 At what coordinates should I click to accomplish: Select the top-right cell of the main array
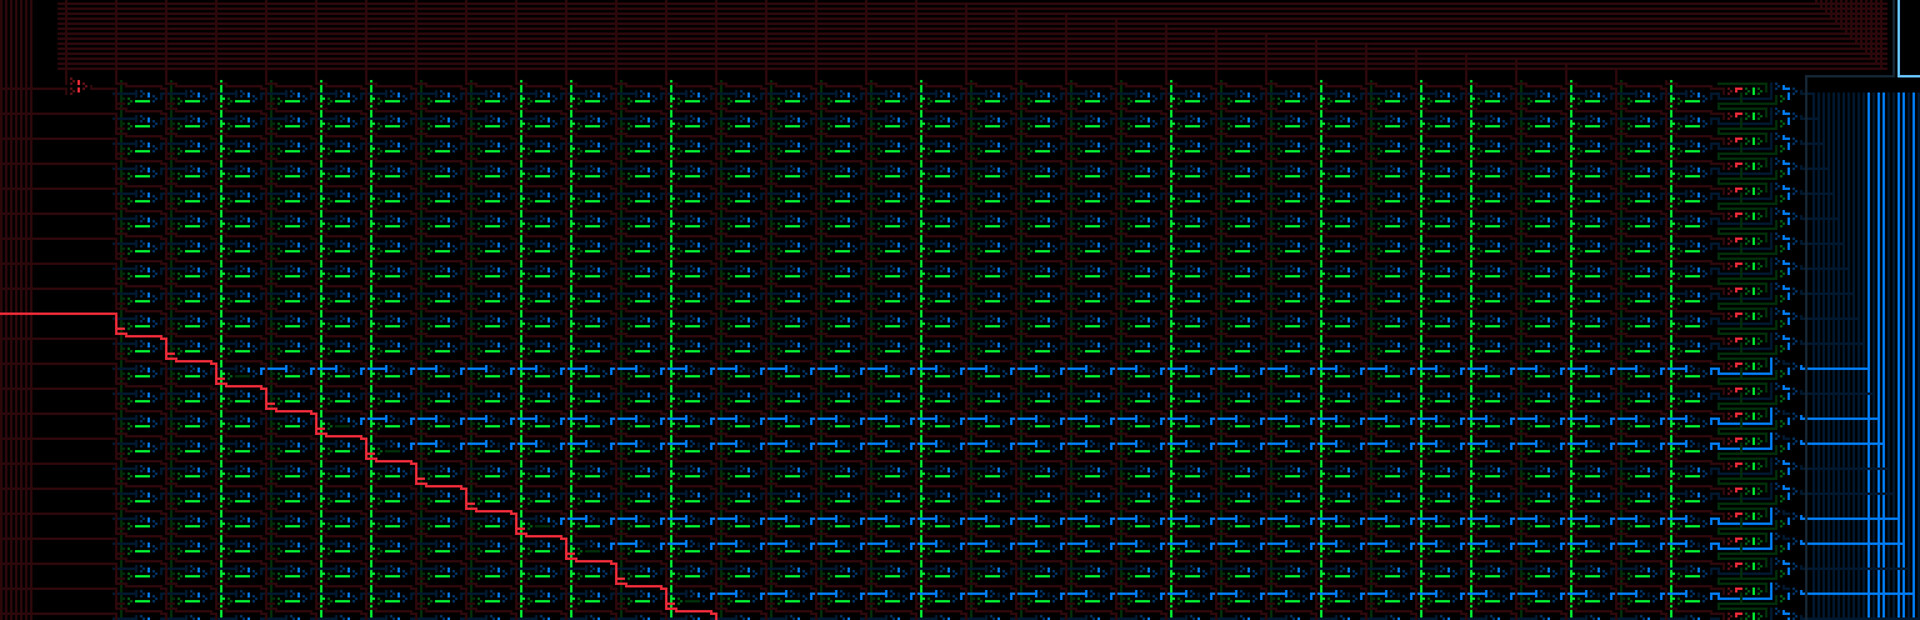click(x=1691, y=97)
